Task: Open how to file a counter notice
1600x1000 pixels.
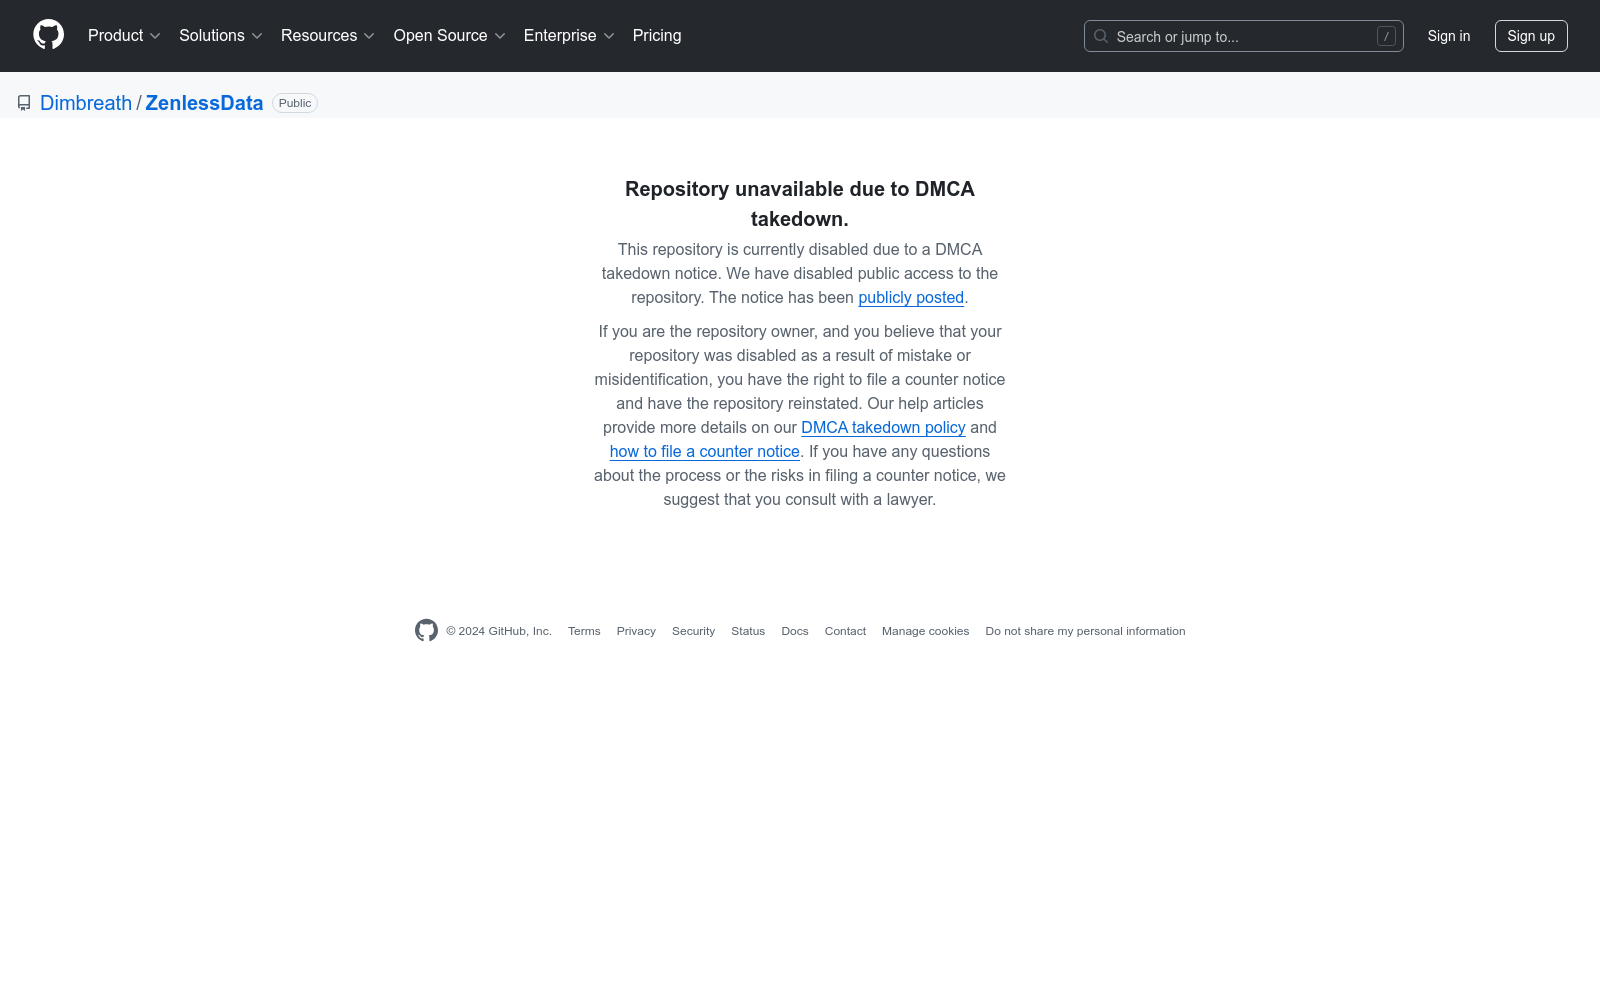Action: [x=704, y=451]
